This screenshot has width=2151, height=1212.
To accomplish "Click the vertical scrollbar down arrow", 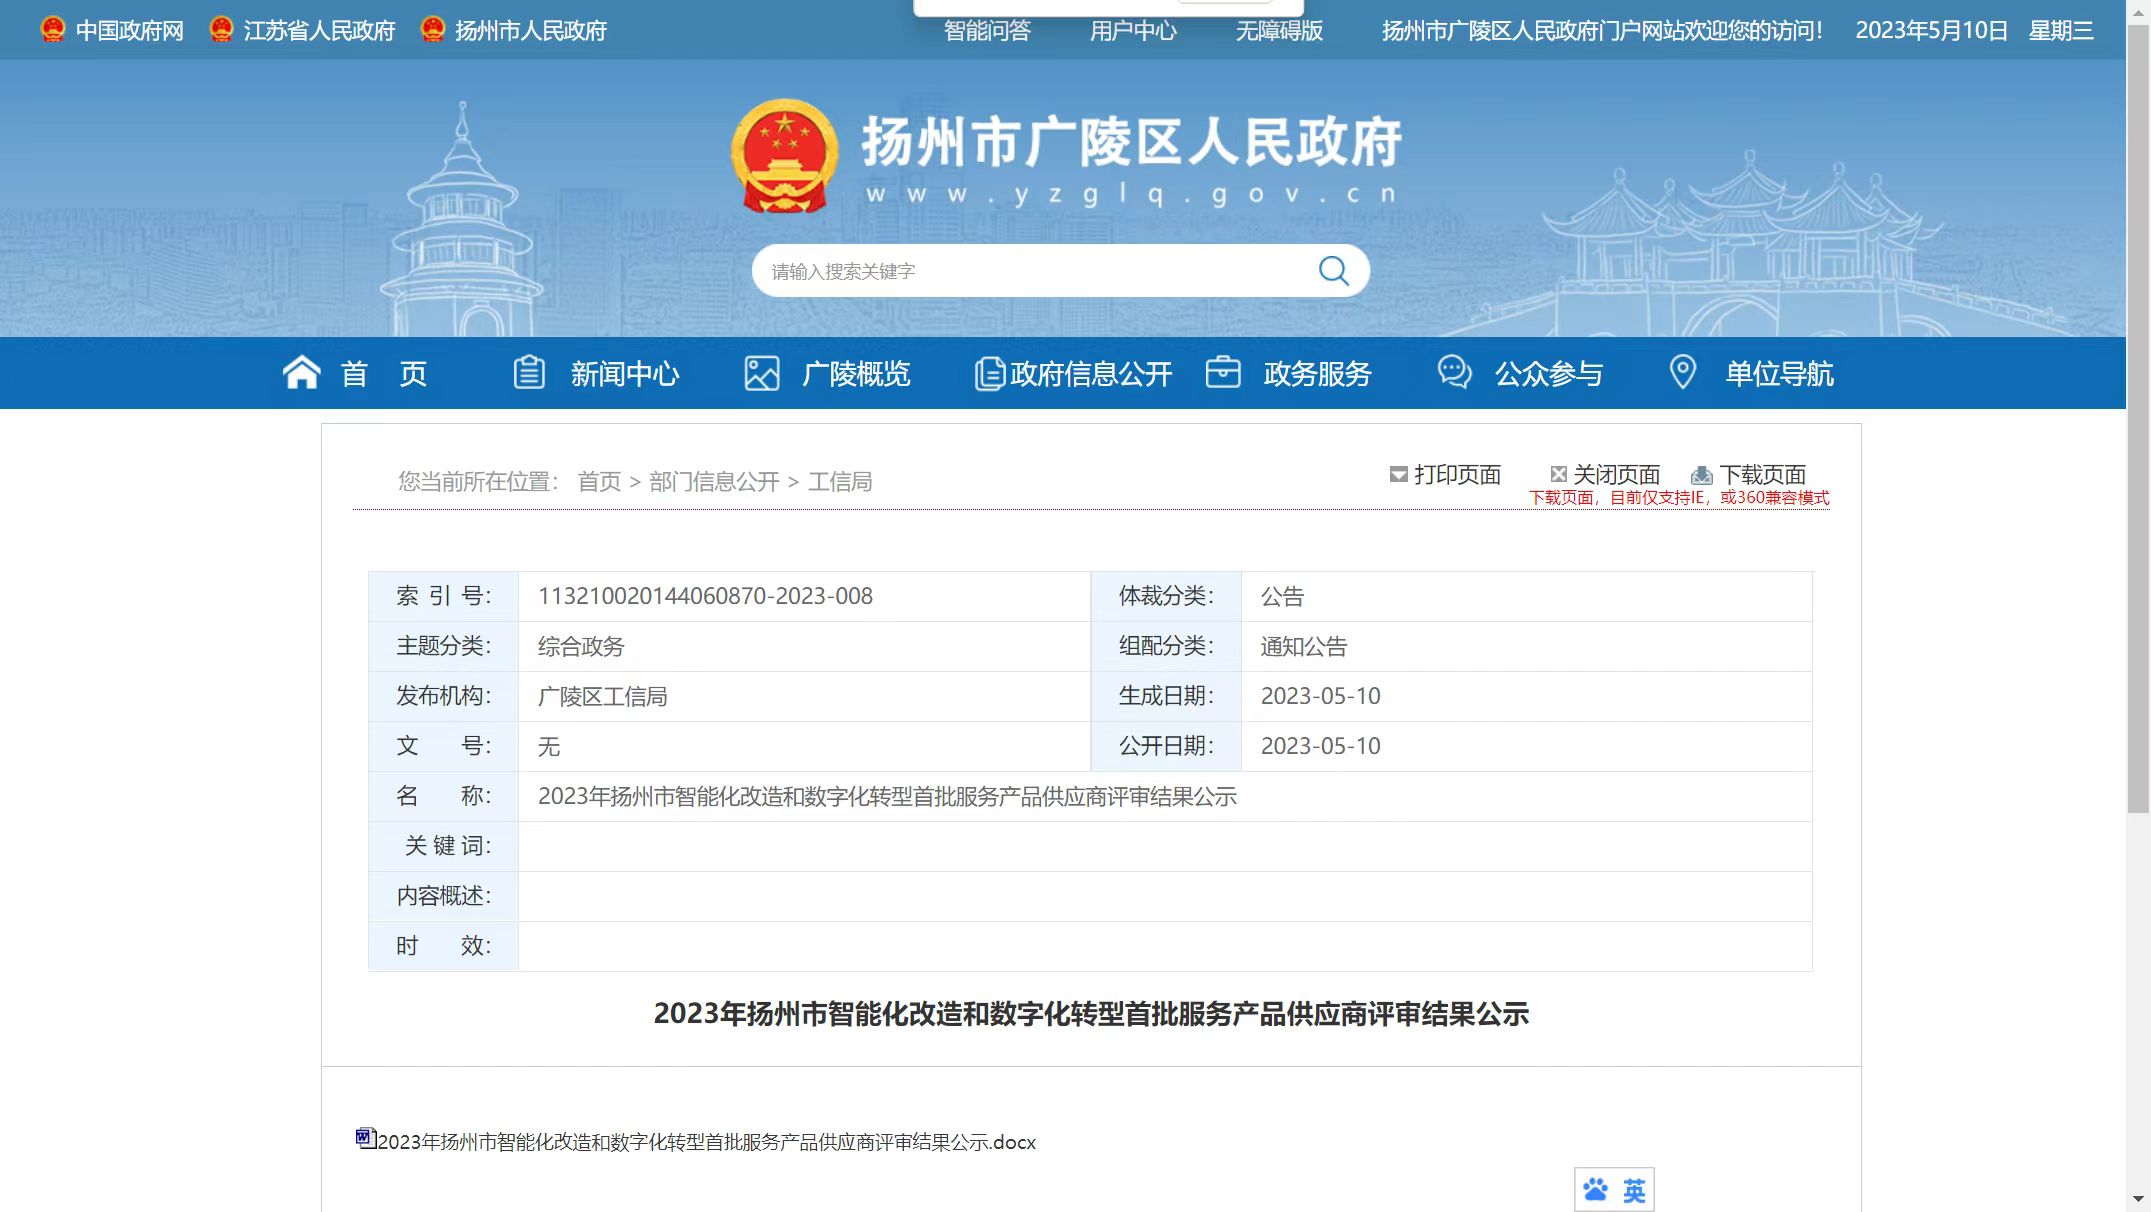I will tap(2138, 1198).
